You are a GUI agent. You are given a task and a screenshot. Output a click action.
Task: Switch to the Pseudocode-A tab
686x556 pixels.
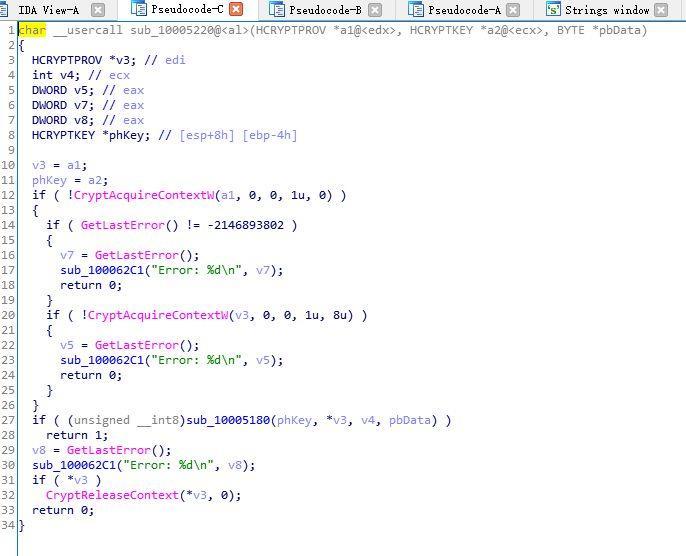pos(464,10)
